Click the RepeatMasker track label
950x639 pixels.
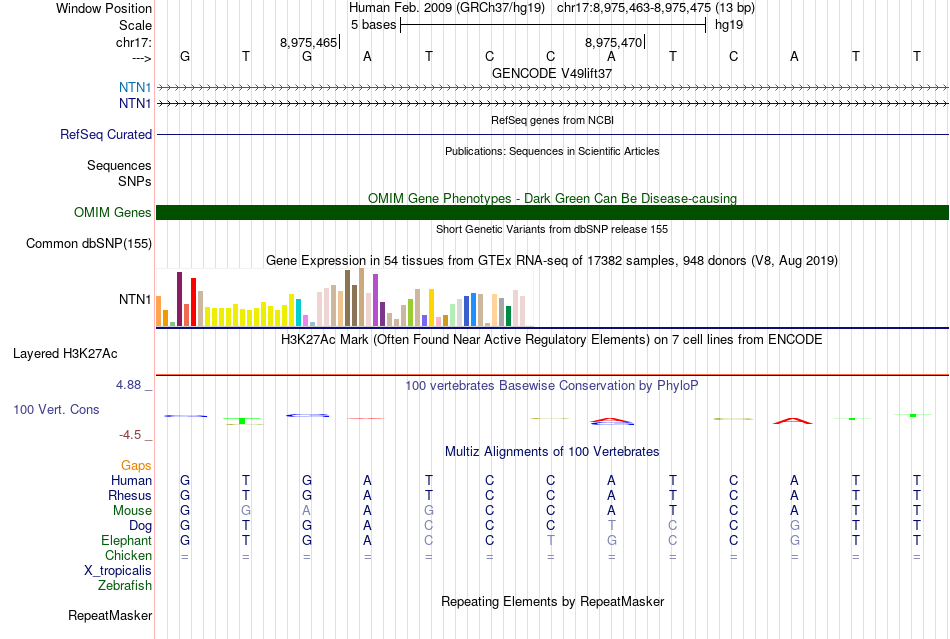(x=110, y=615)
